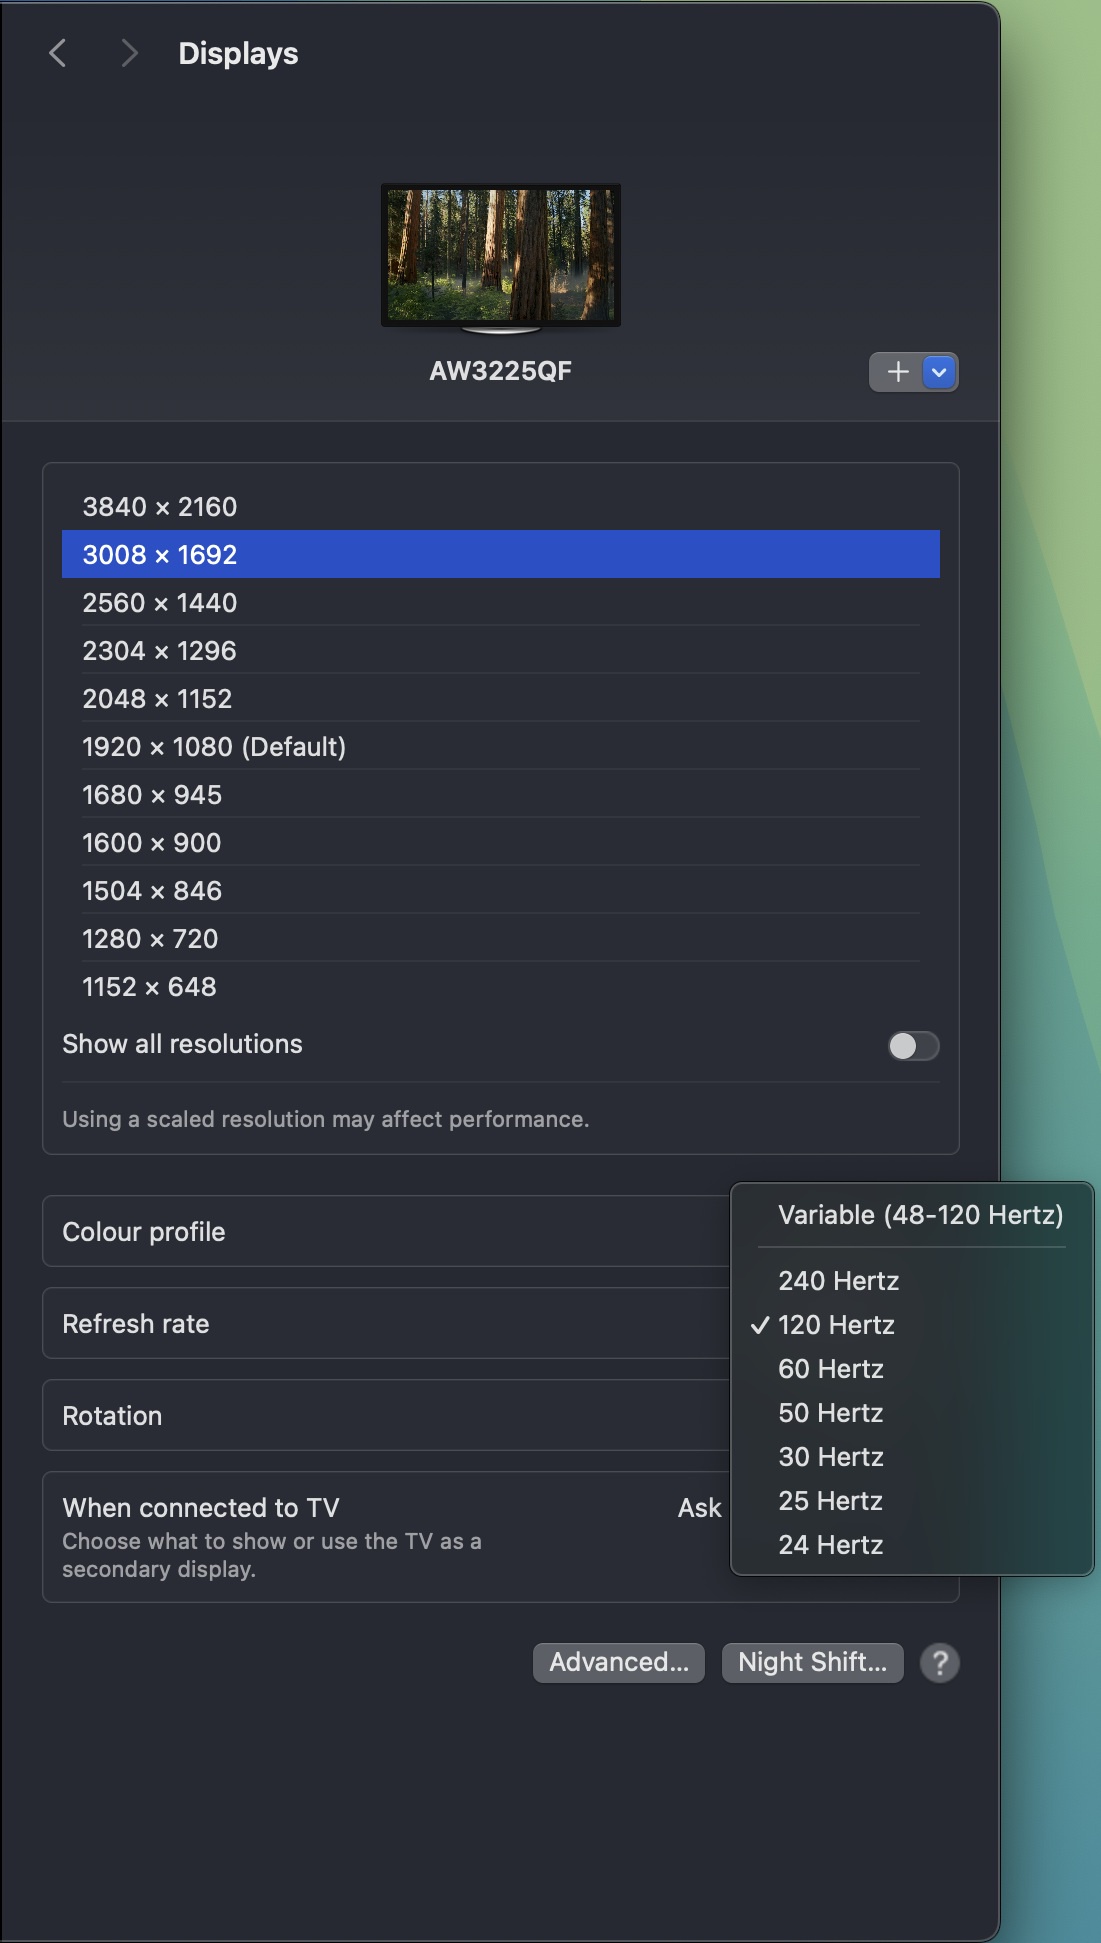Open the Advanced… settings button
The width and height of the screenshot is (1101, 1943).
618,1662
